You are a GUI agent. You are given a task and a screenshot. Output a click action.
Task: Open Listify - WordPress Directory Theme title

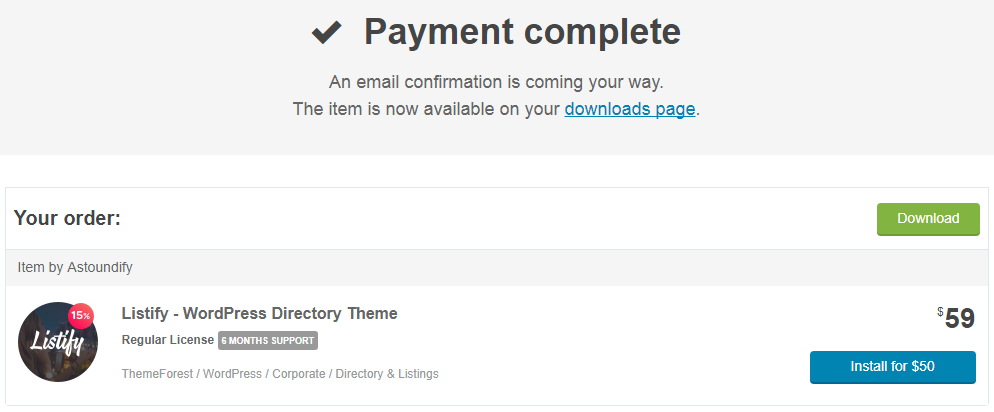(x=259, y=314)
